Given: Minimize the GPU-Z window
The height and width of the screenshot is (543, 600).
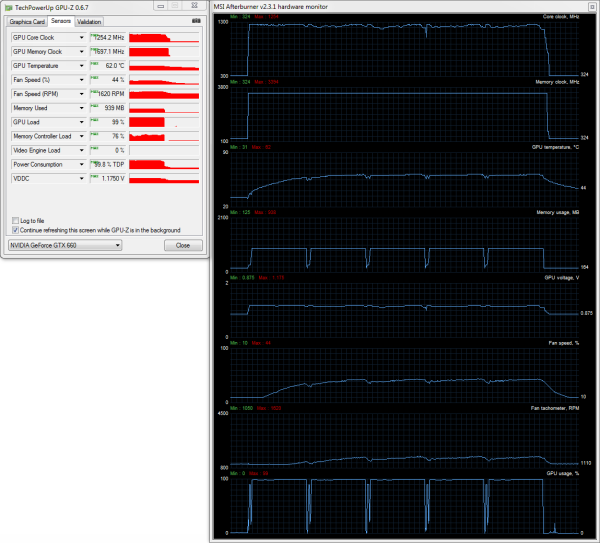Looking at the screenshot, I should click(162, 6).
